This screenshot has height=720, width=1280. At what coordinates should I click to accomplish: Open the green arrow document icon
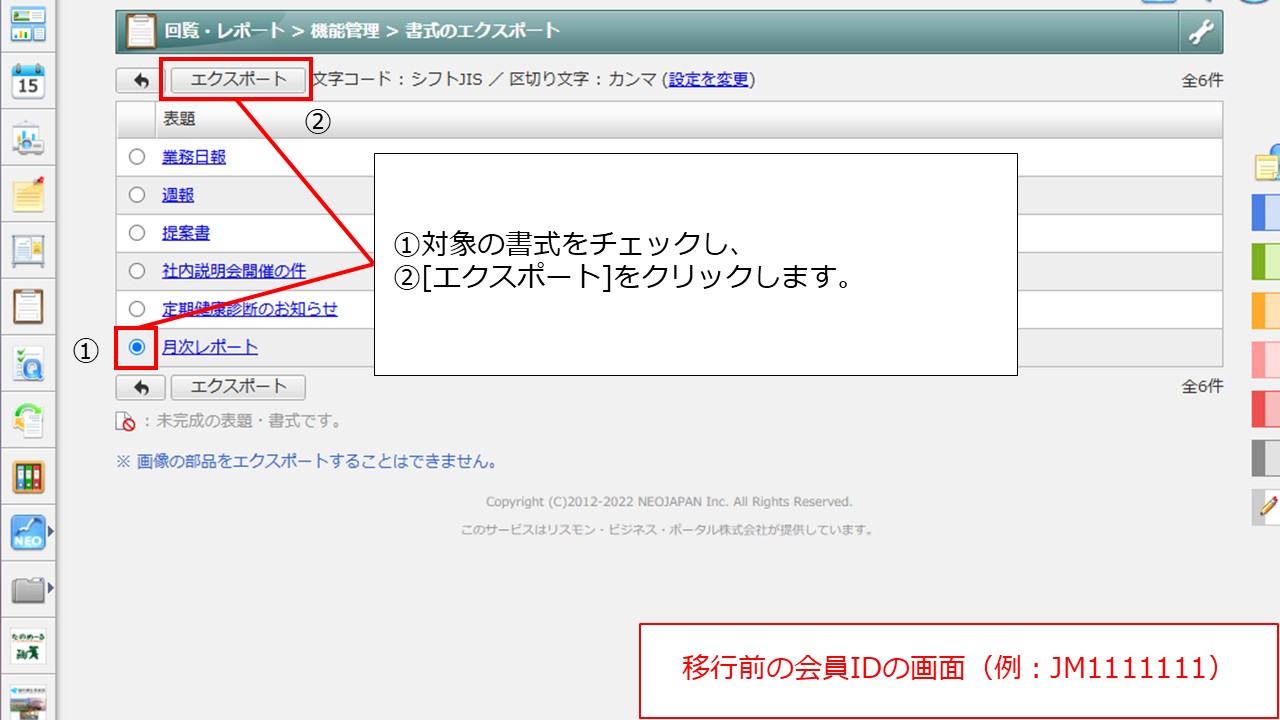pos(29,421)
